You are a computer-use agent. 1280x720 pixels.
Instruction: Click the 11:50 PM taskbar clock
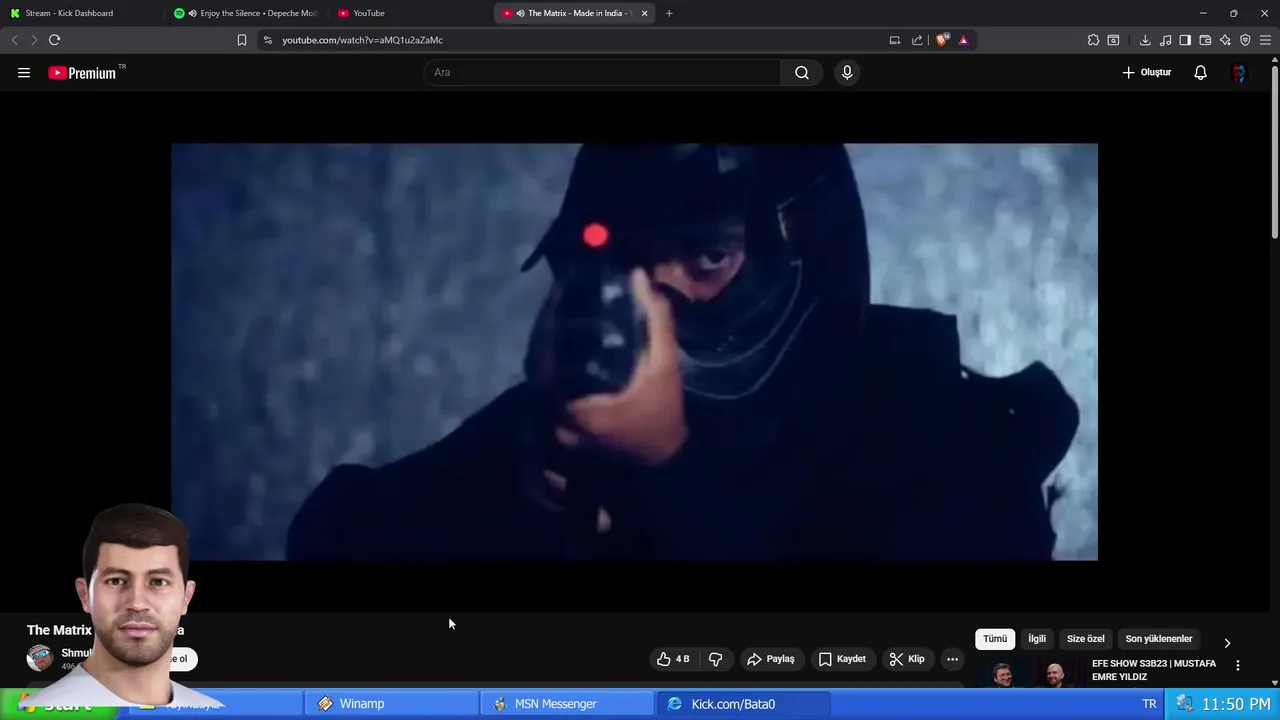click(1236, 704)
